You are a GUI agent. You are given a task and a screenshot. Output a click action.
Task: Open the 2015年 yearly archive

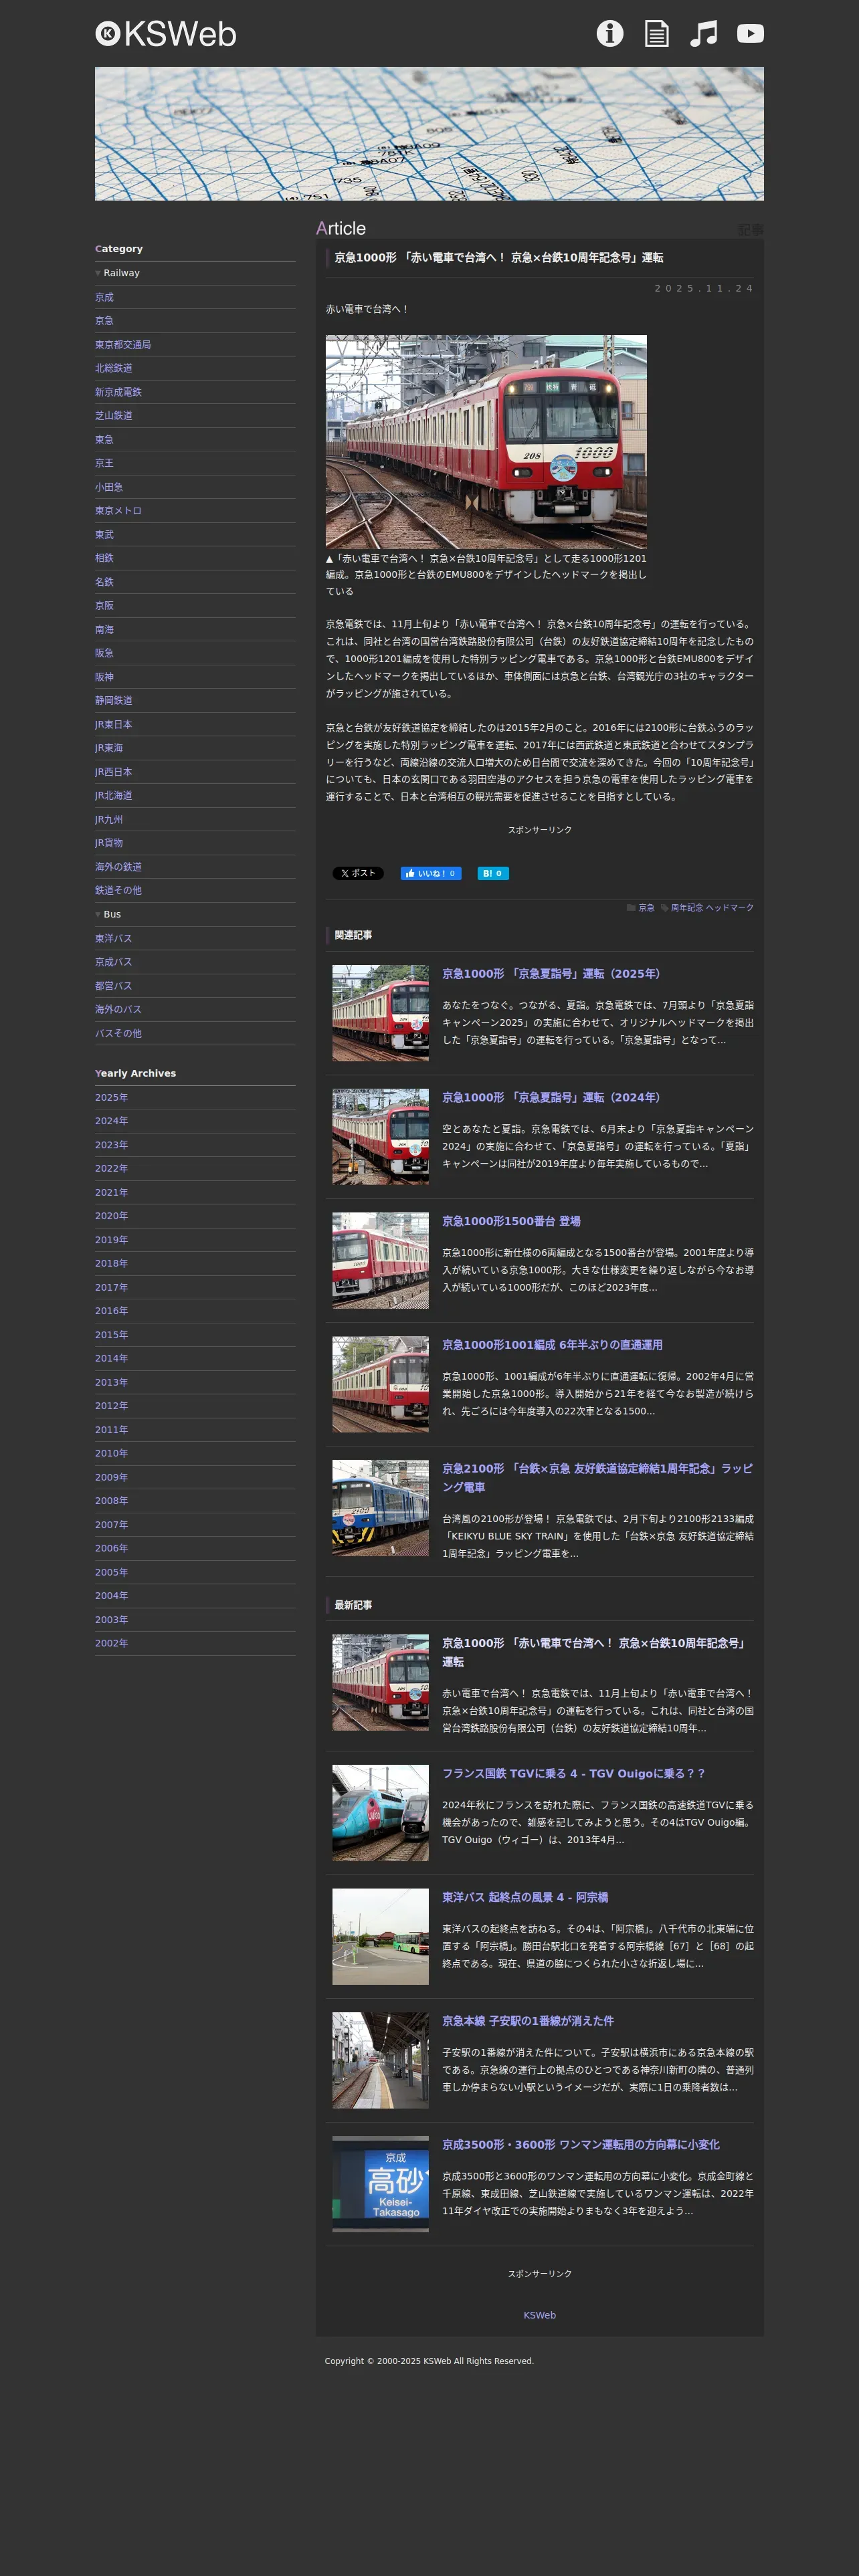[111, 1335]
